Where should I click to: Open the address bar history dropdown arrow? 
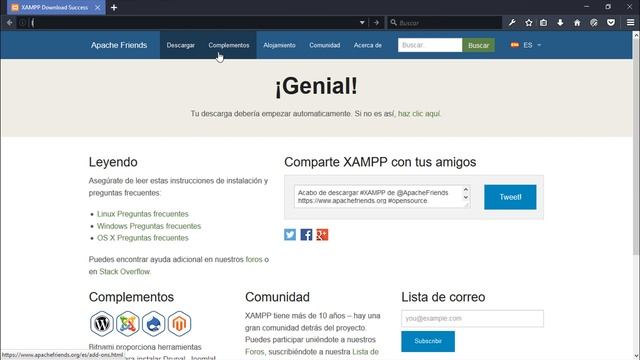point(362,23)
